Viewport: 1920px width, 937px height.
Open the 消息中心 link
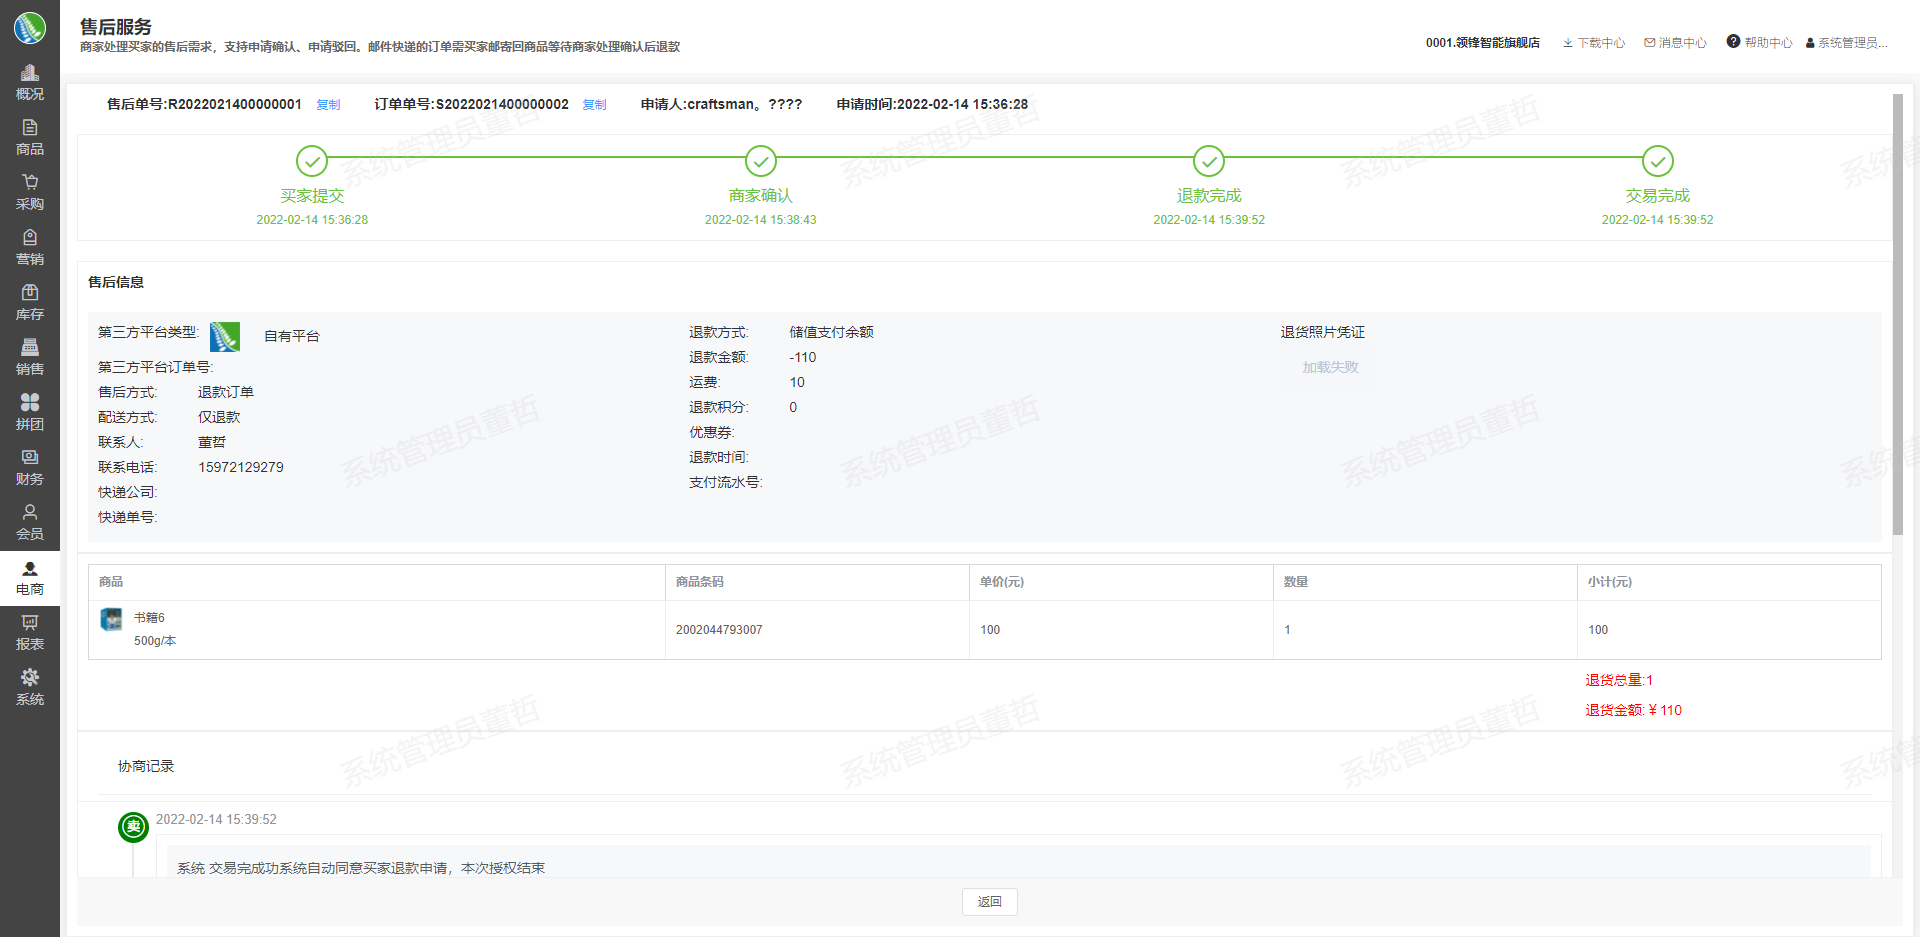(1683, 43)
